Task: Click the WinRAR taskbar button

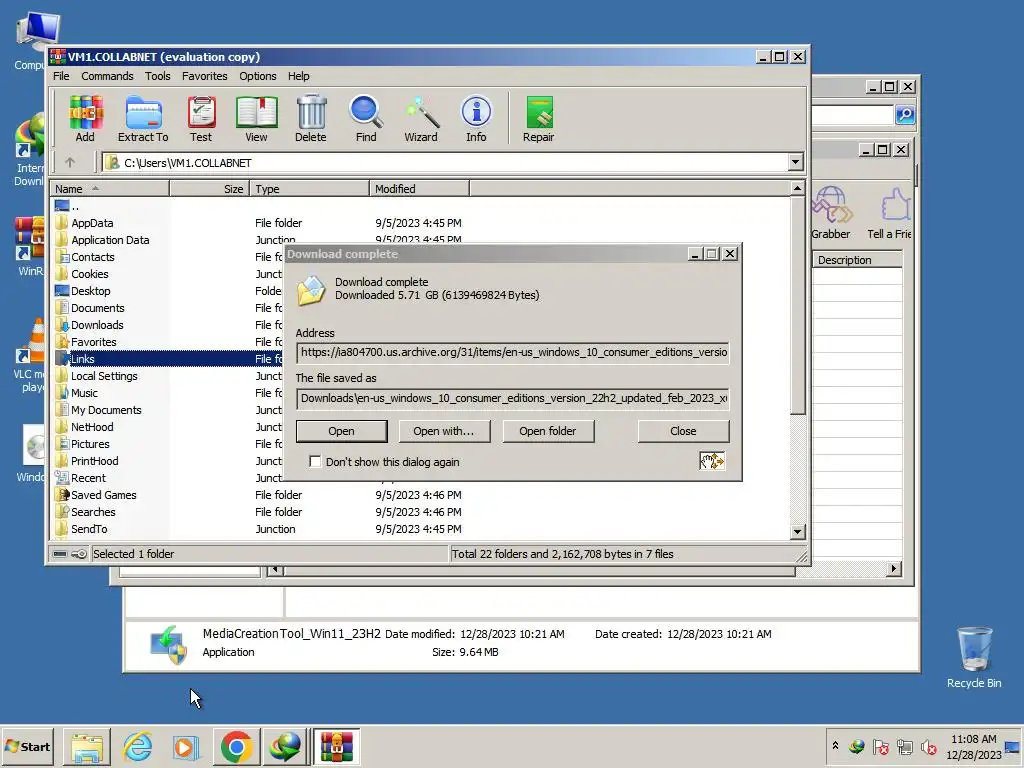Action: click(336, 746)
